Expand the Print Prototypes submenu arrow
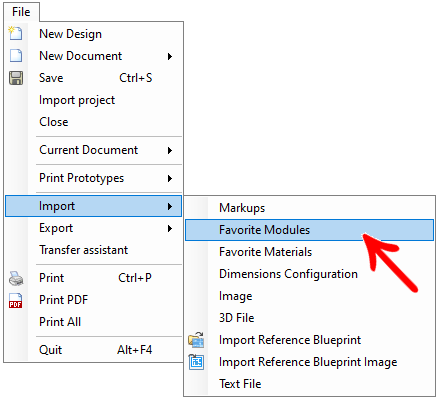 (170, 178)
